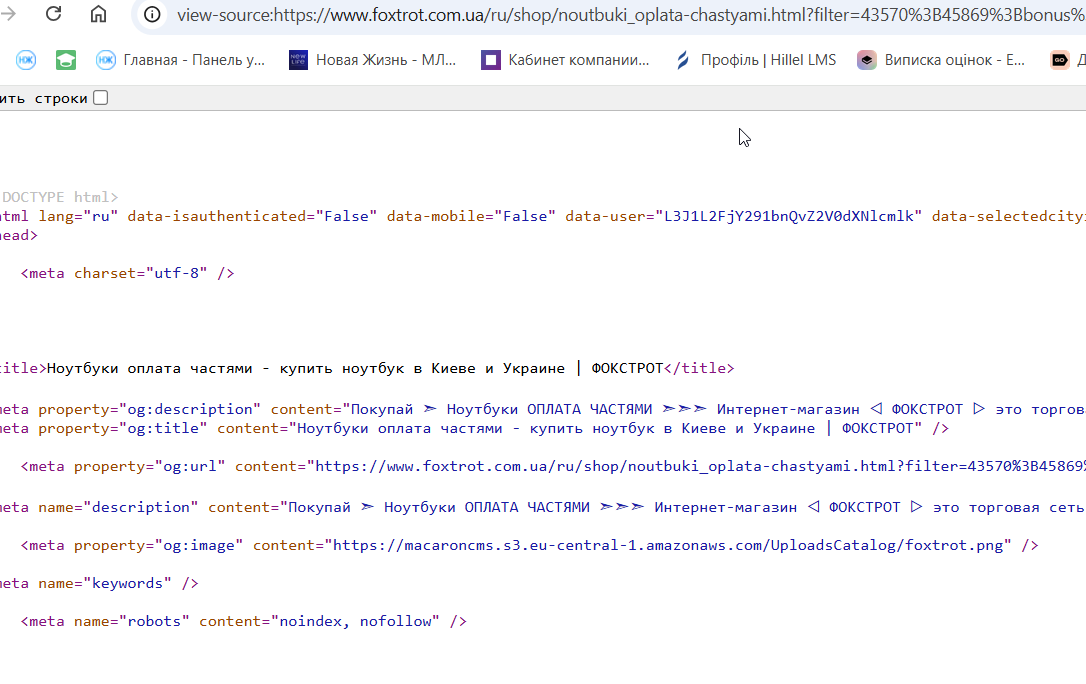1086x684 pixels.
Task: Click the title text Ноутбуки оплата частями
Action: pyautogui.click(x=149, y=368)
